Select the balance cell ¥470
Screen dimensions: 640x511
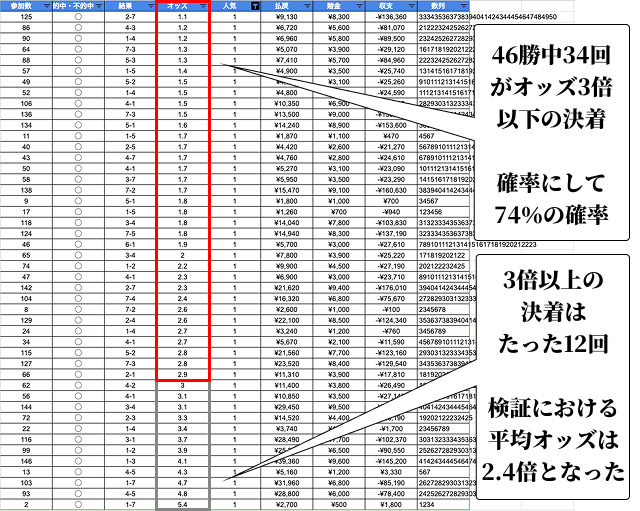[391, 136]
